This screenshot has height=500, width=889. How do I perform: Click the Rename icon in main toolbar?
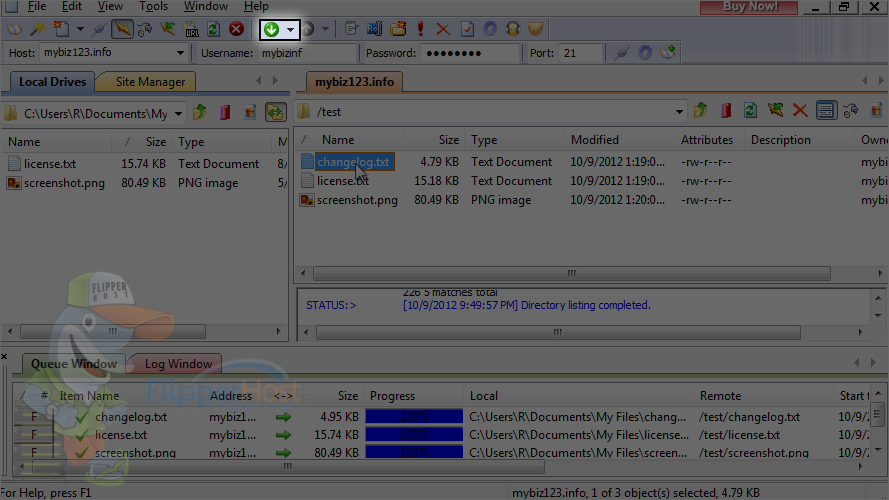pos(374,29)
